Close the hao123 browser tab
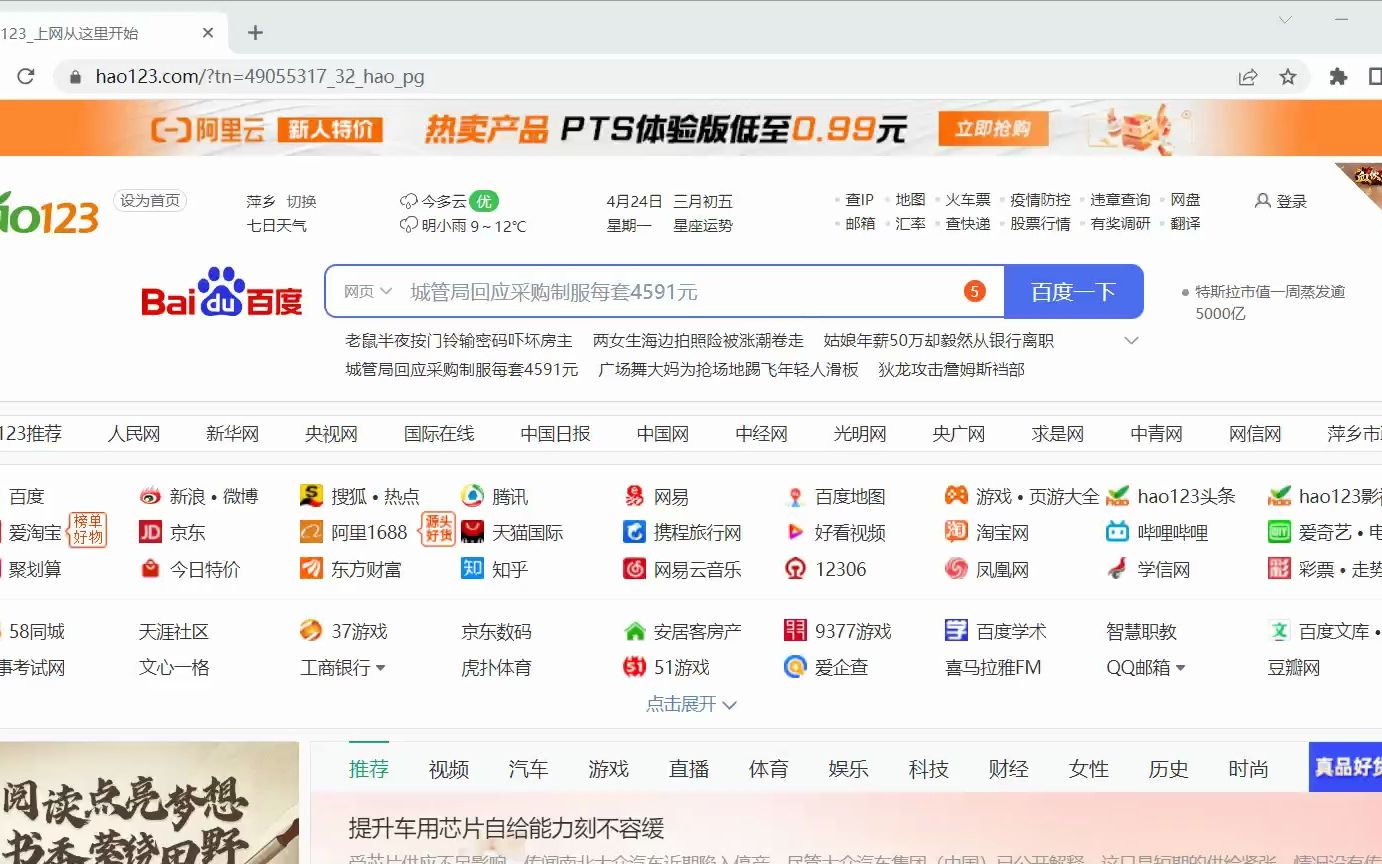 pyautogui.click(x=208, y=33)
